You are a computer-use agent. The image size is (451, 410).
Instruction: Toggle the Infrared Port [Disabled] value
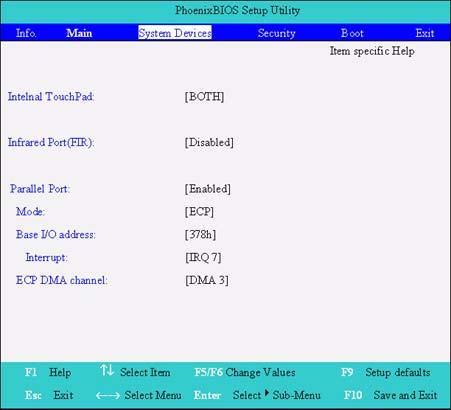tap(209, 142)
